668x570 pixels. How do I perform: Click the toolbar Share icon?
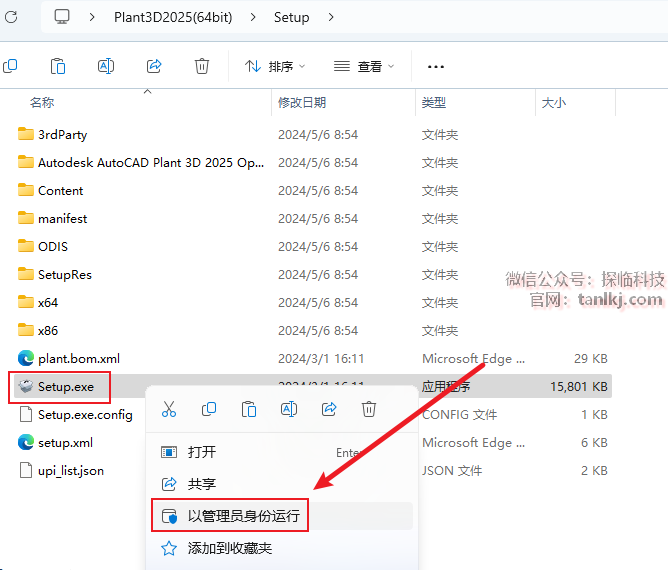[154, 66]
